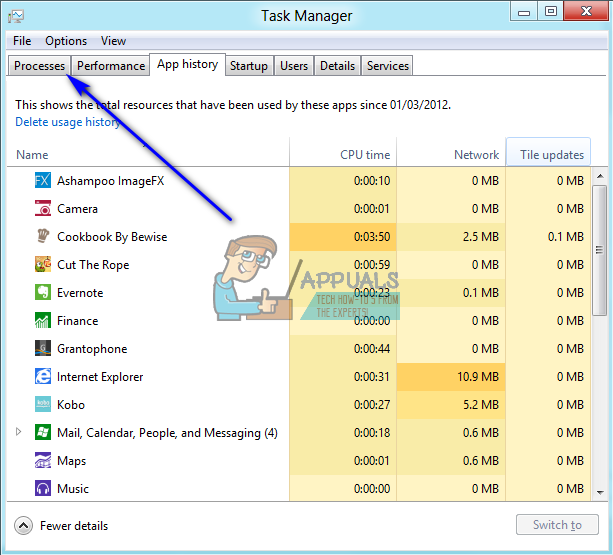
Task: Click the Camera app icon
Action: point(43,208)
